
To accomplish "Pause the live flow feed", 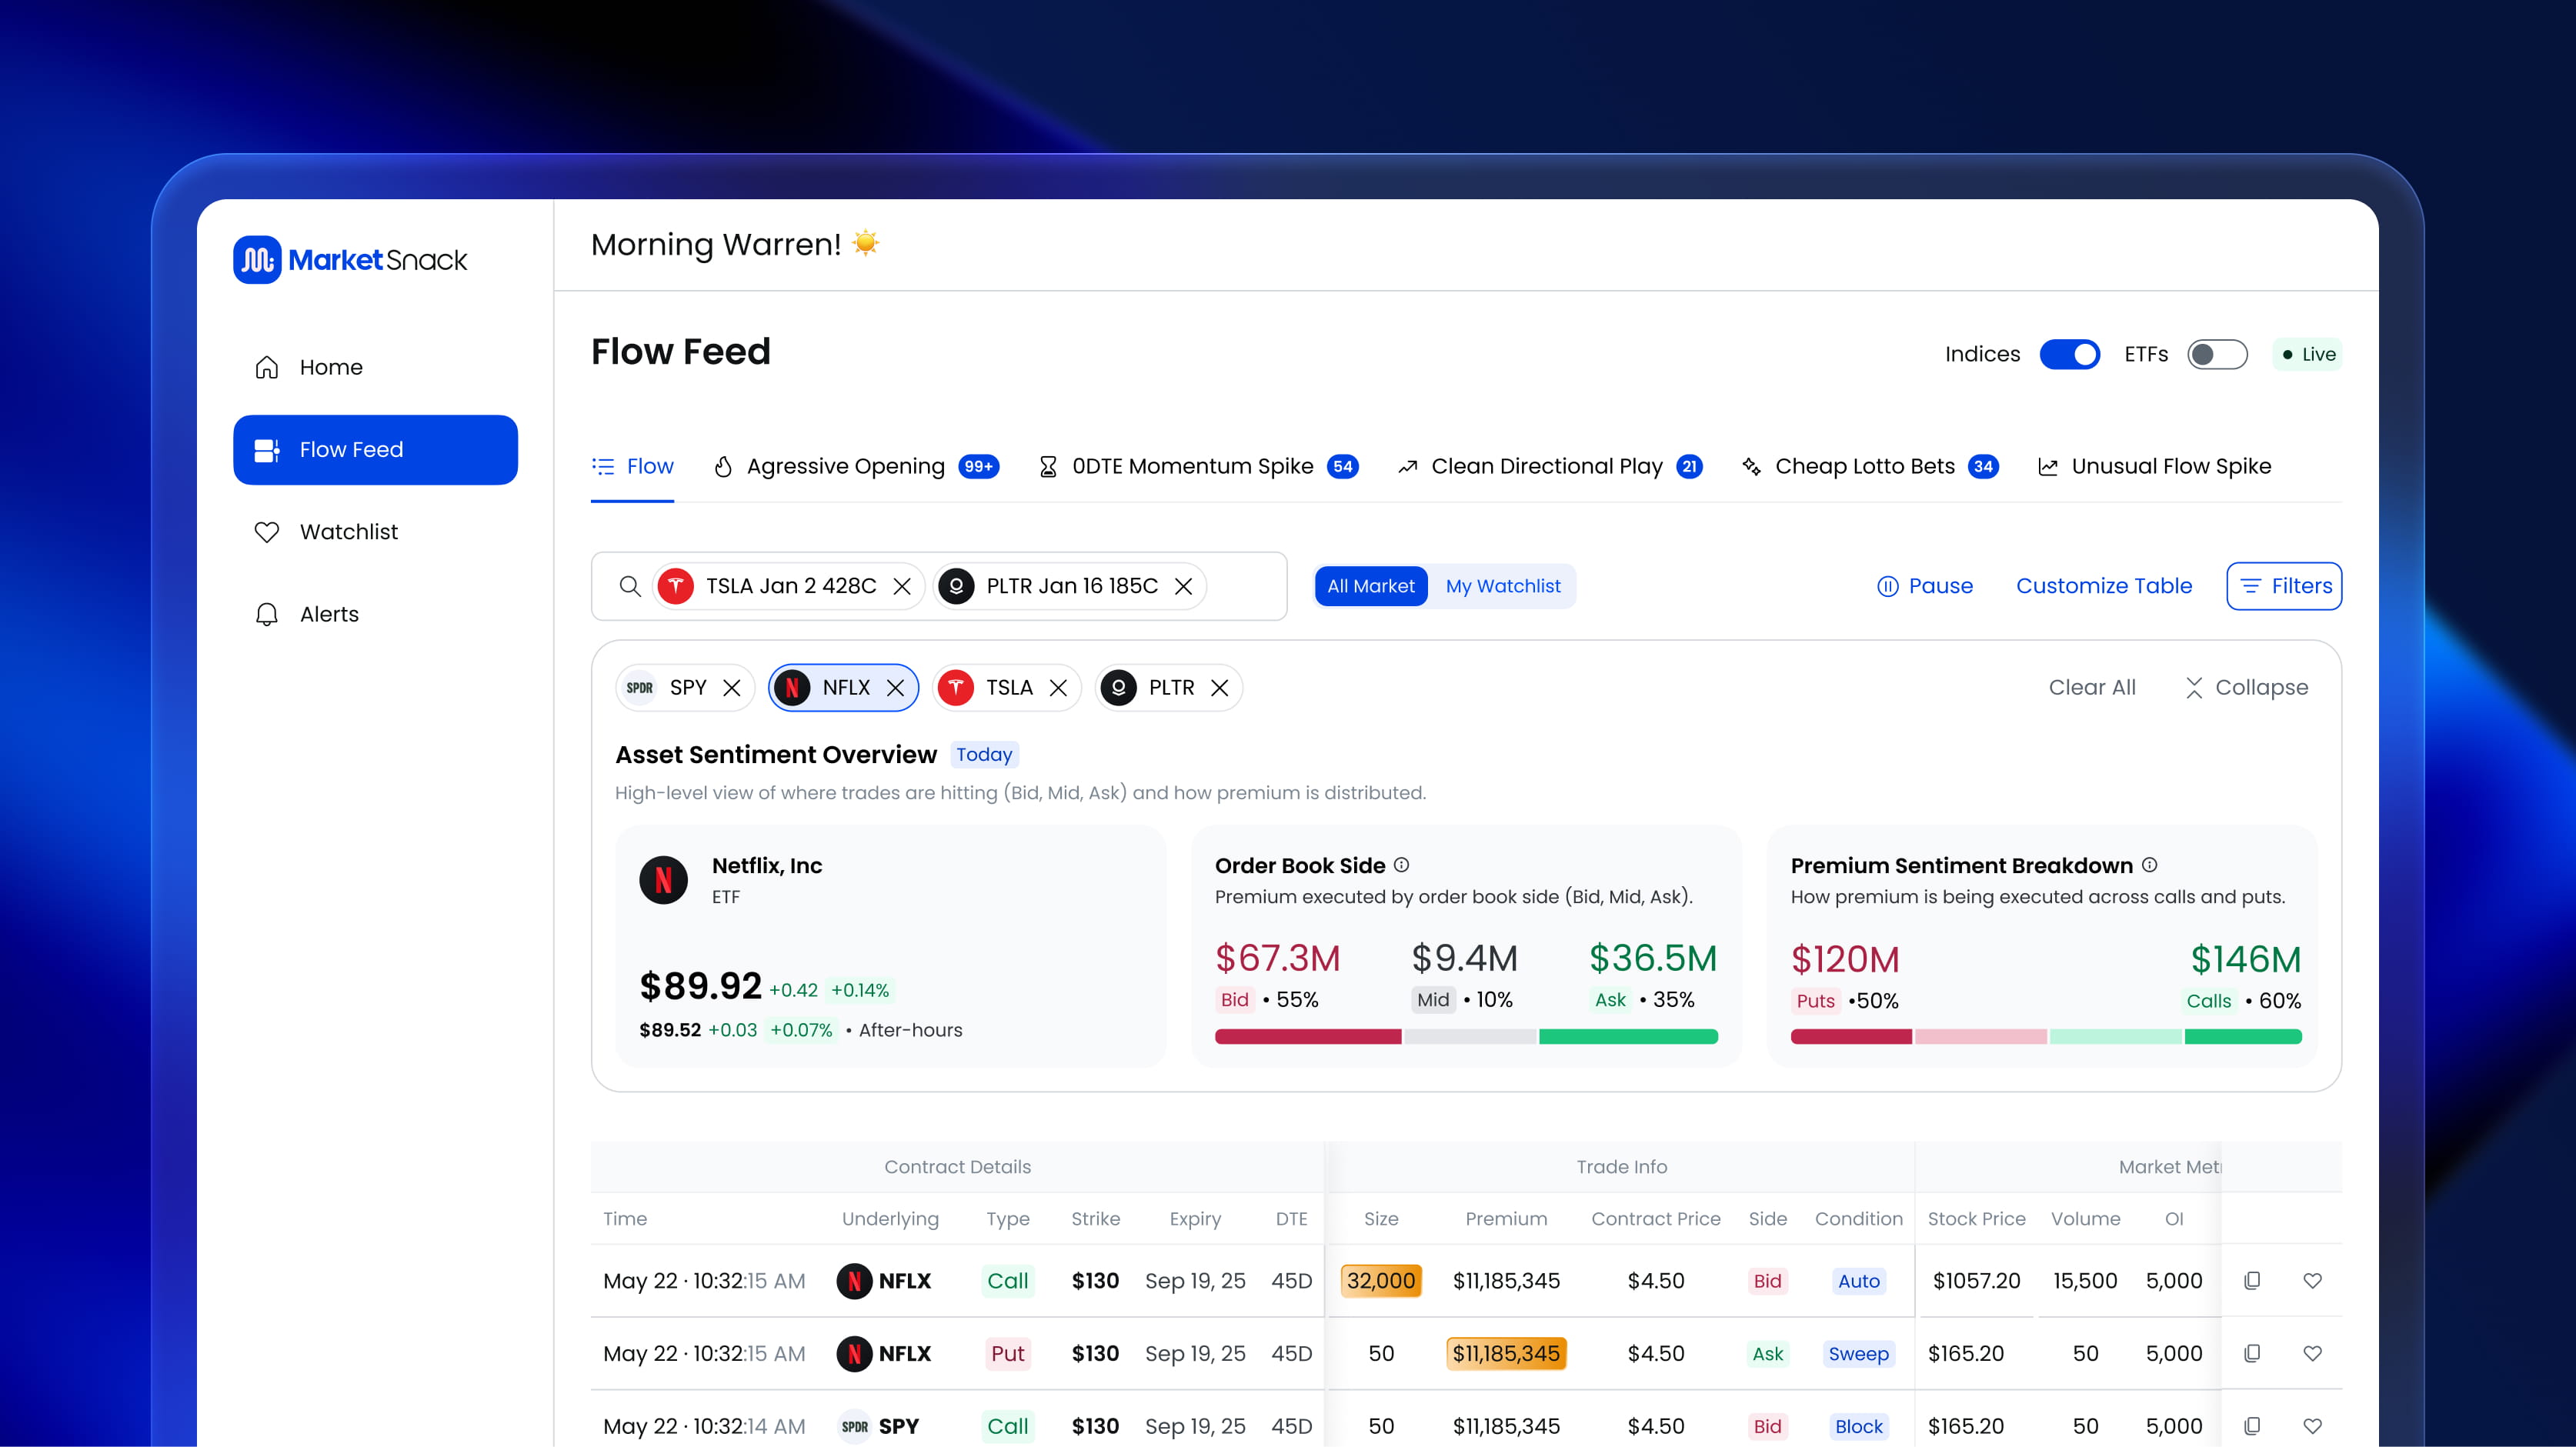I will tap(1924, 586).
